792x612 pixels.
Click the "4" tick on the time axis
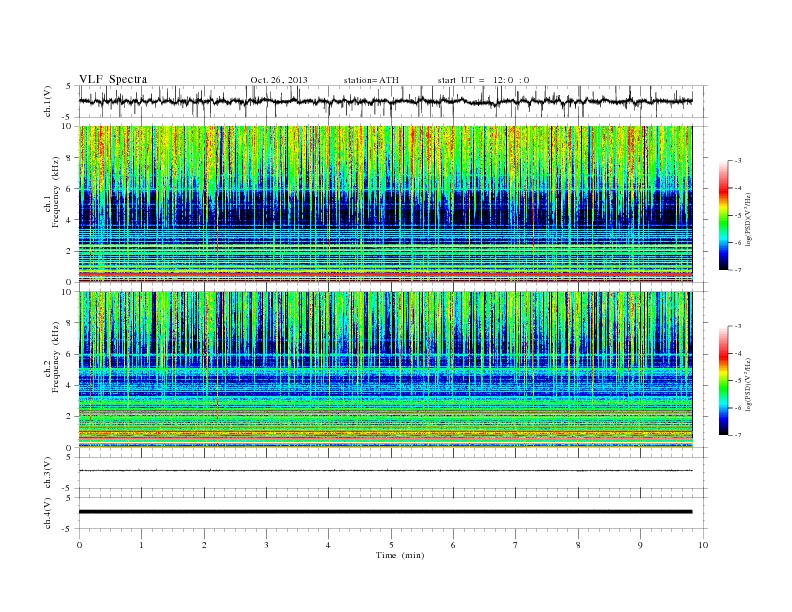coord(328,545)
